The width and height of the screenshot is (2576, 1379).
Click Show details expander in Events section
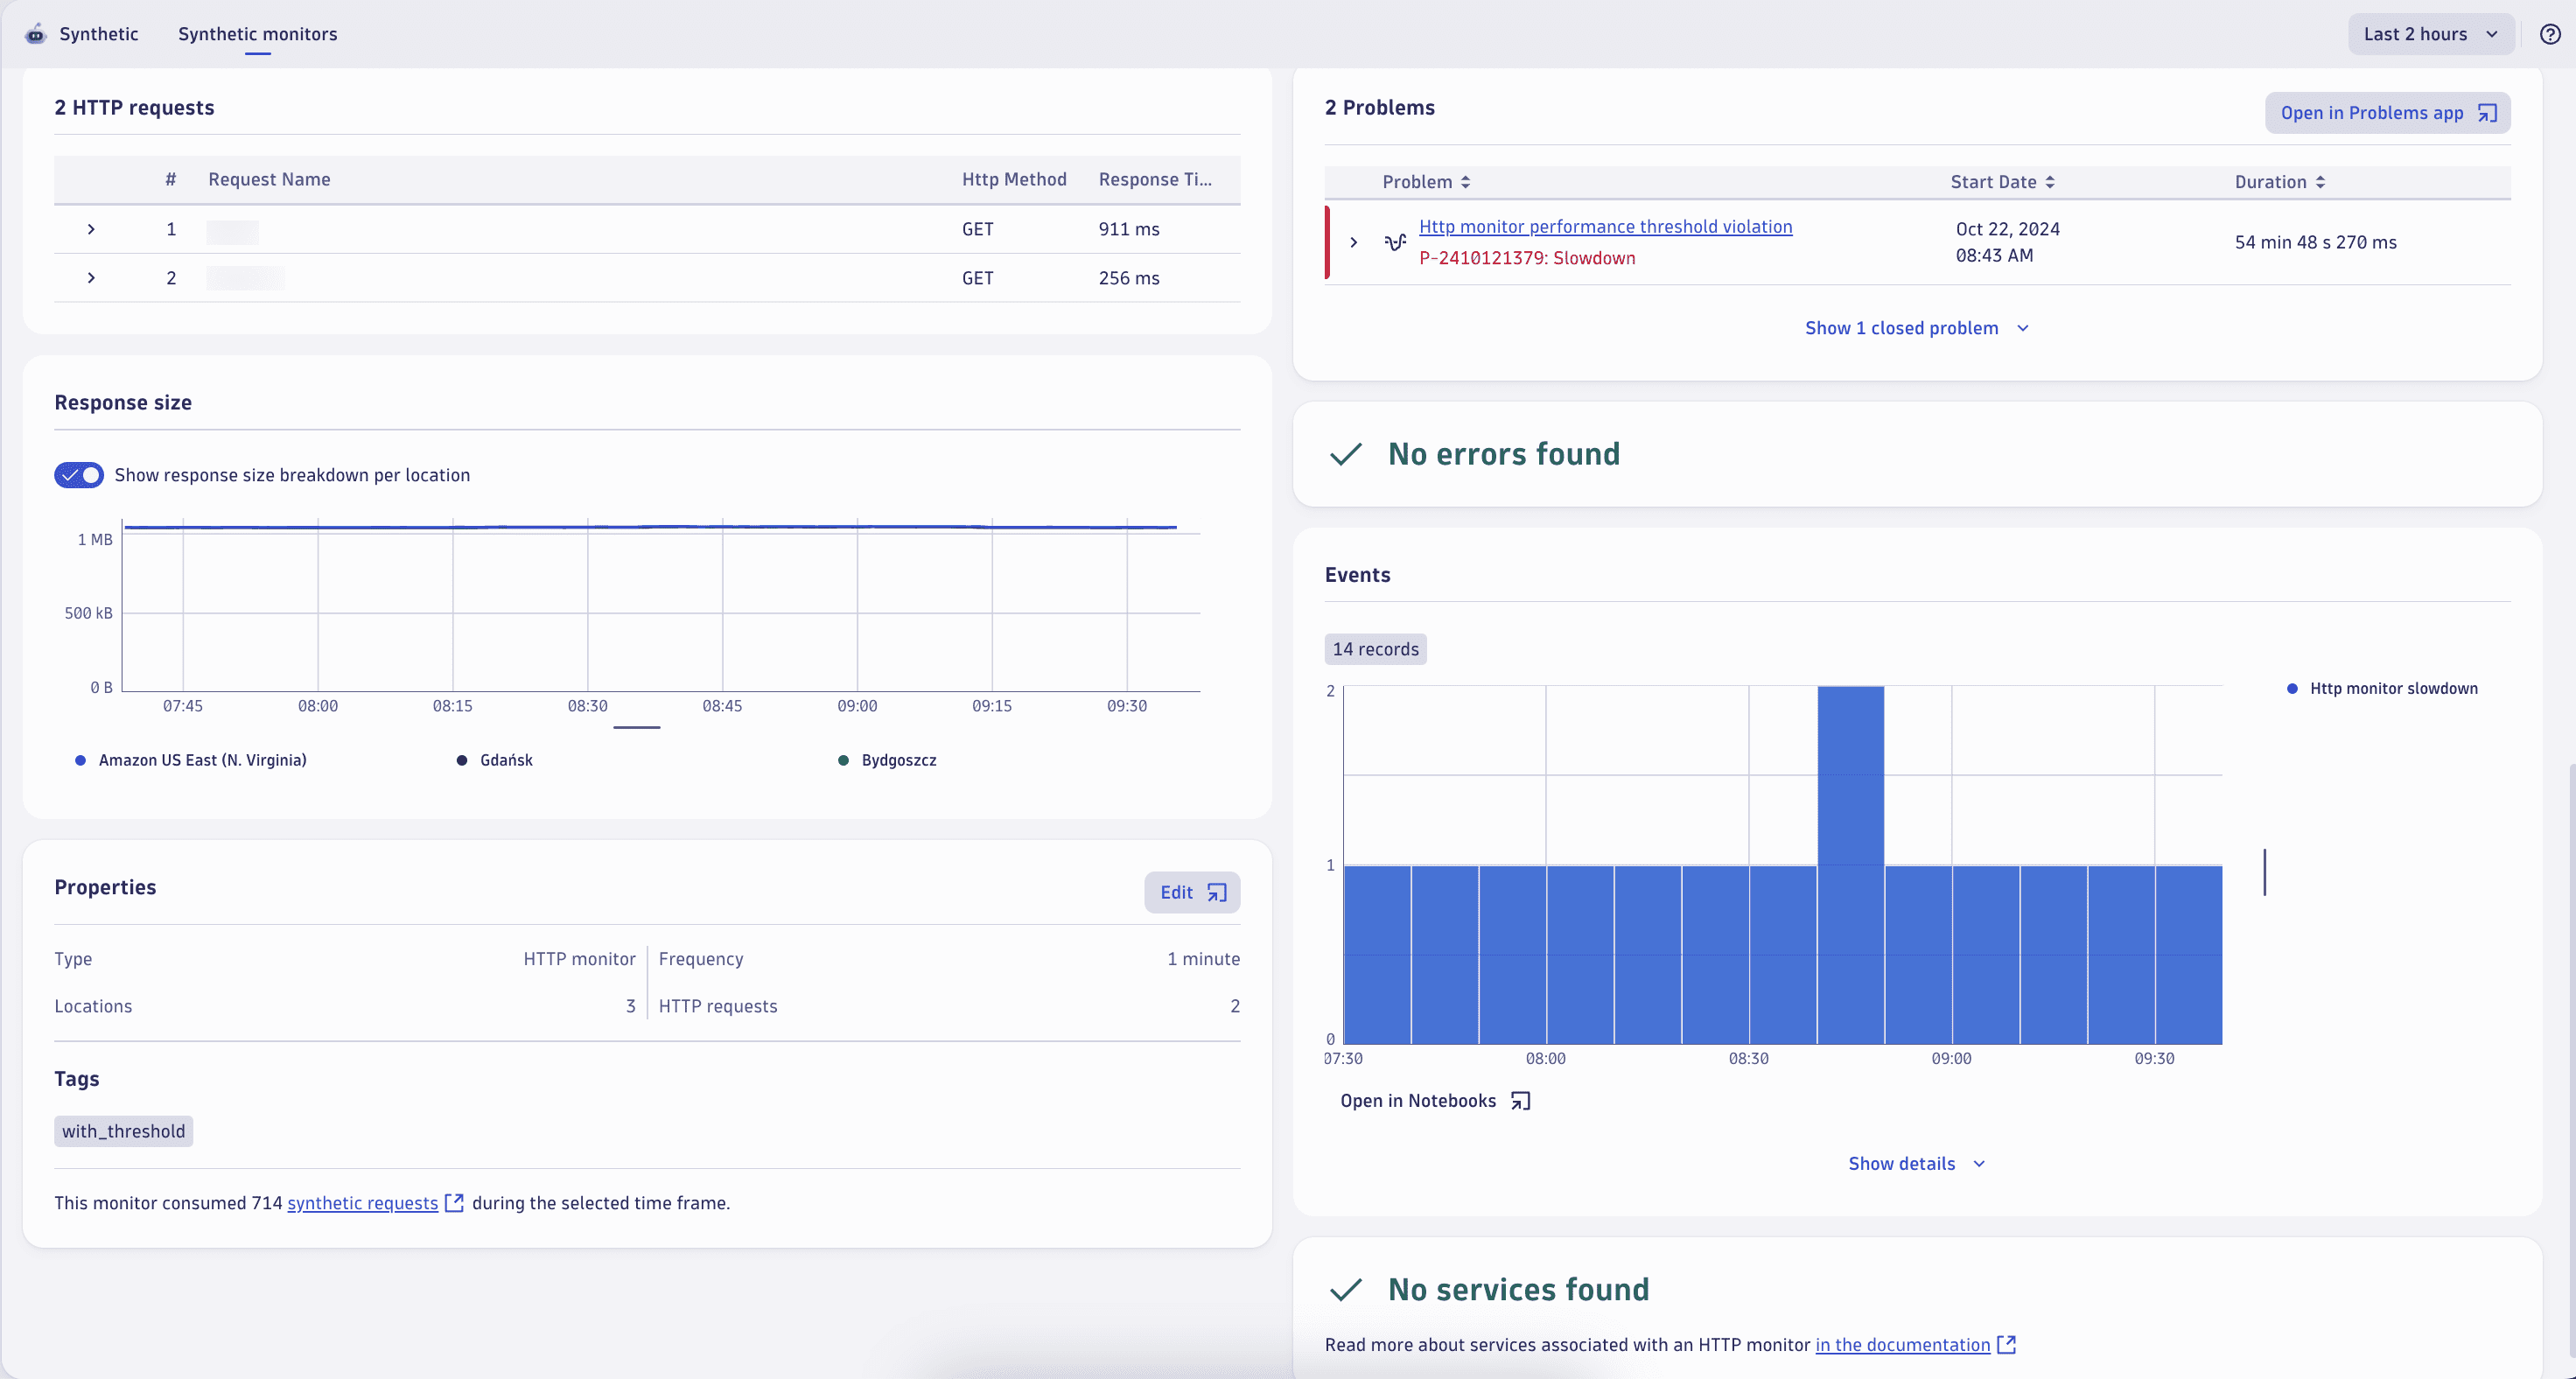1915,1163
